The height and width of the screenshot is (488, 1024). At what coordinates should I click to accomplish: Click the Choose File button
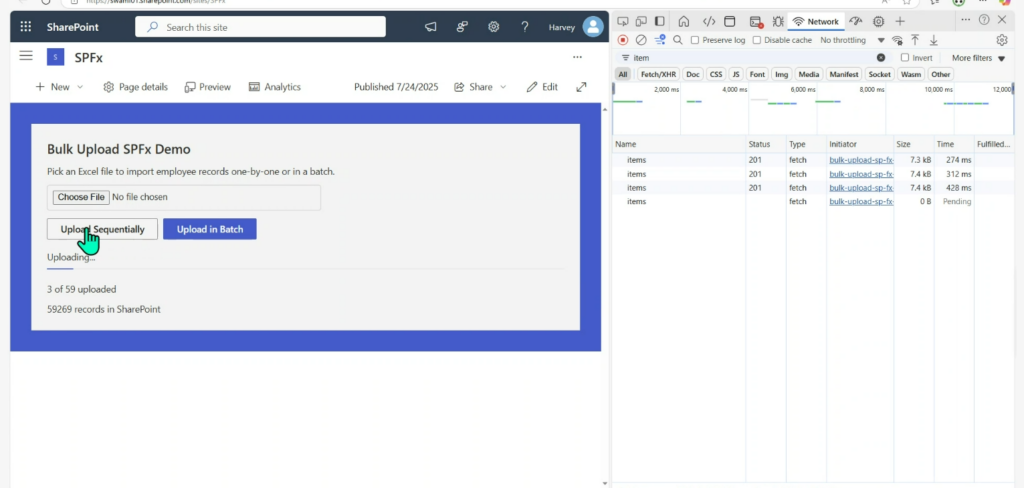click(x=81, y=197)
